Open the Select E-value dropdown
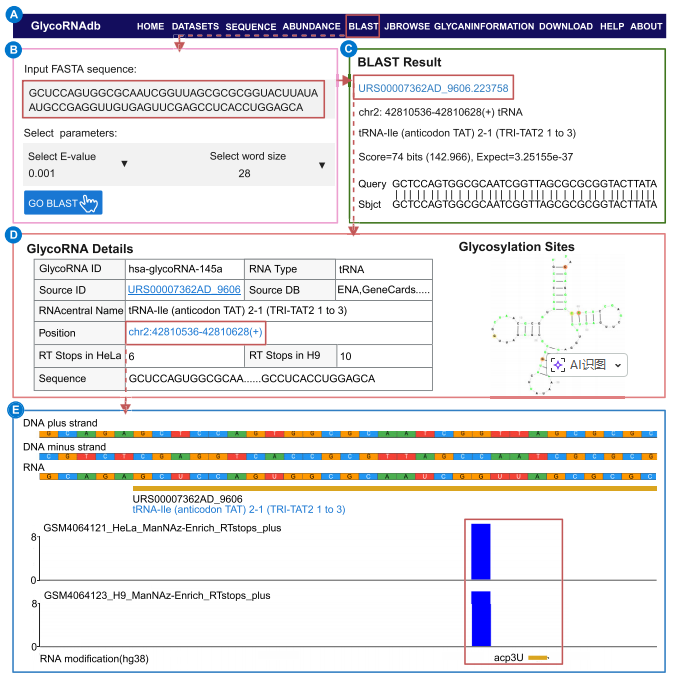 click(124, 165)
